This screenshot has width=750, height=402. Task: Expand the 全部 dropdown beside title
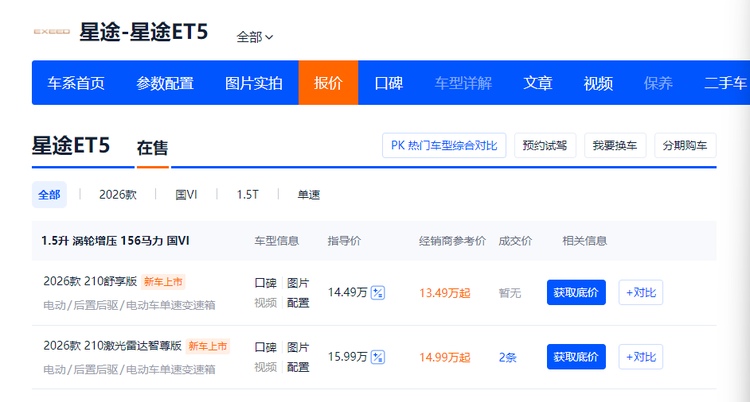coord(255,37)
